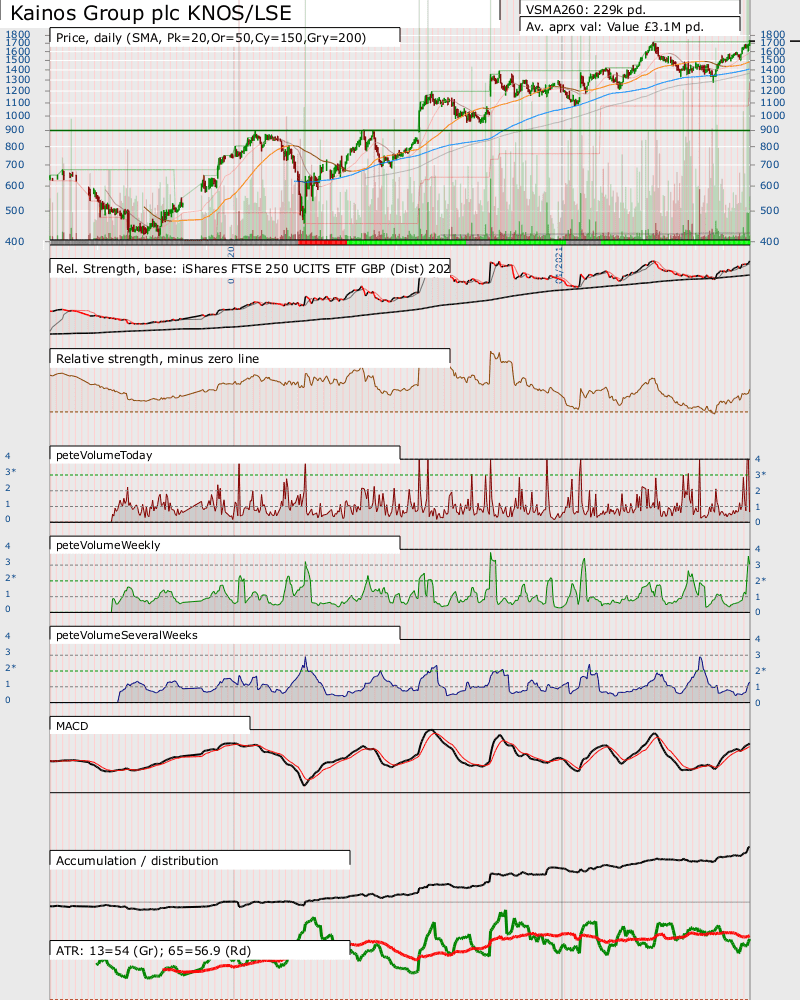Select the Accumulation / distribution label
800x1000 pixels.
click(x=137, y=860)
